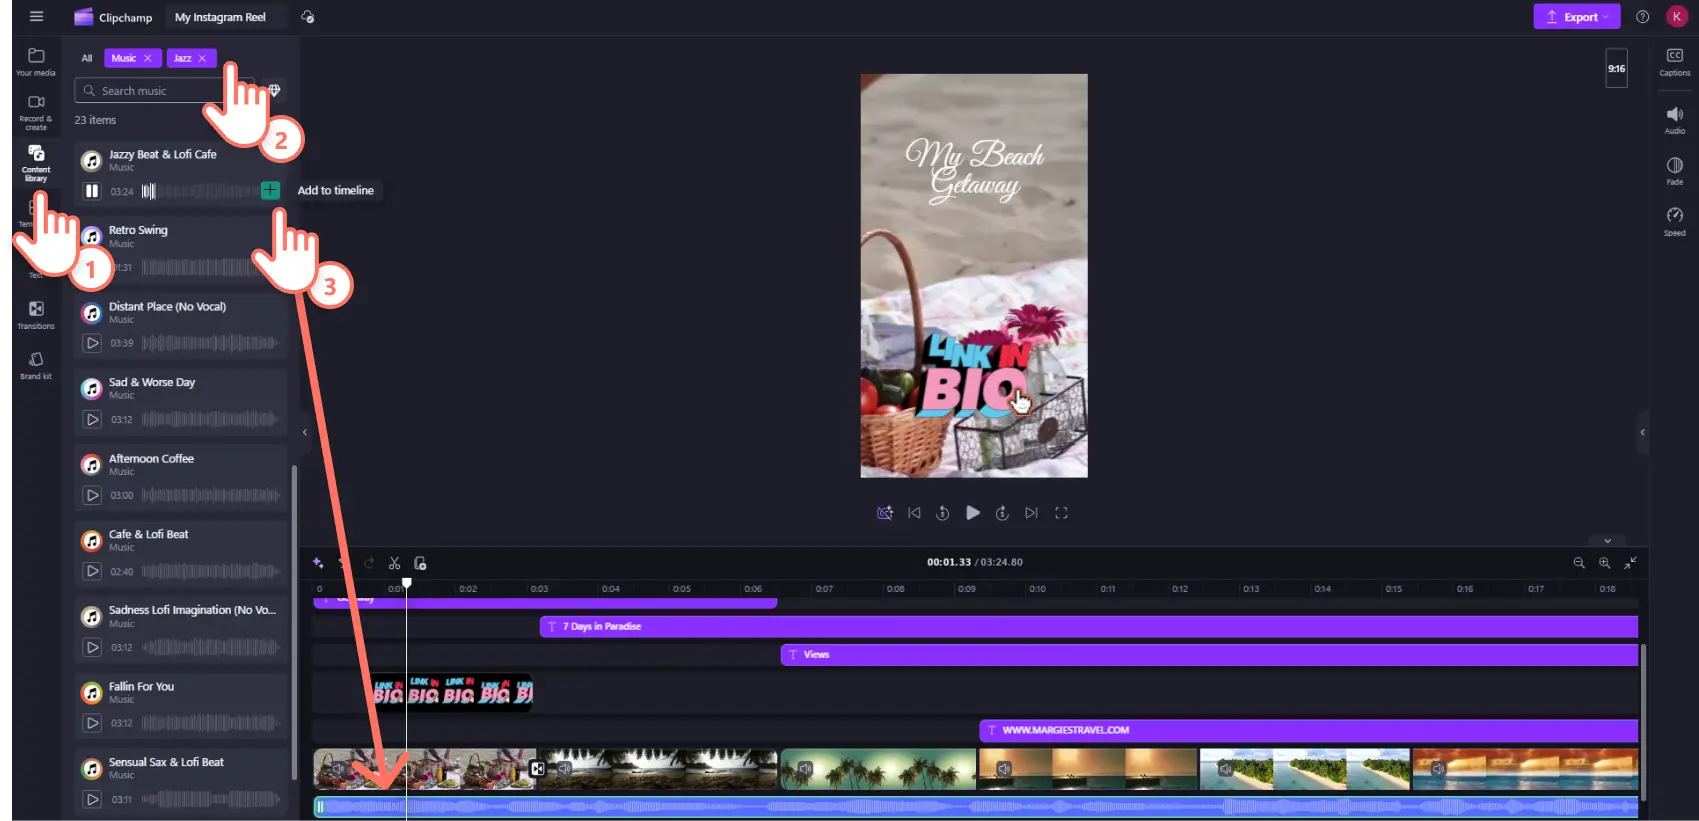
Task: Select the WWW.MARGIESTRAVEL.COM text clip
Action: pos(1309,730)
